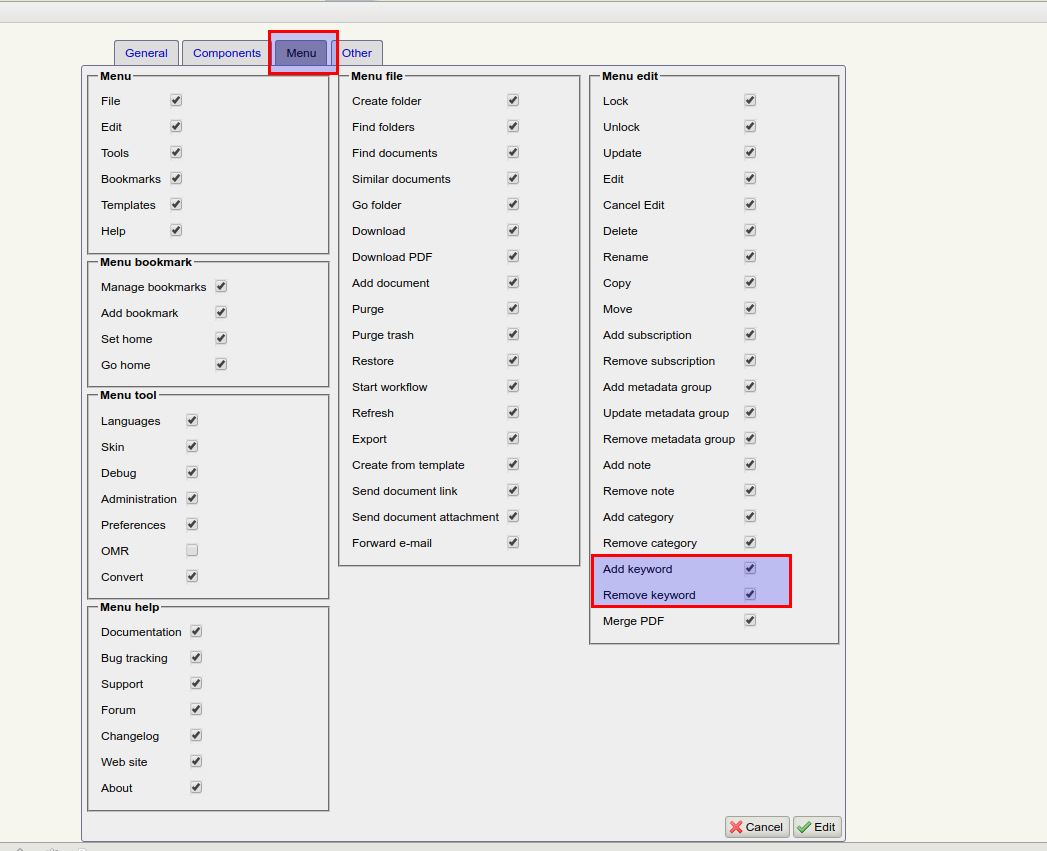Uncheck the Merge PDF checkbox
Viewport: 1047px width, 851px height.
tap(750, 620)
